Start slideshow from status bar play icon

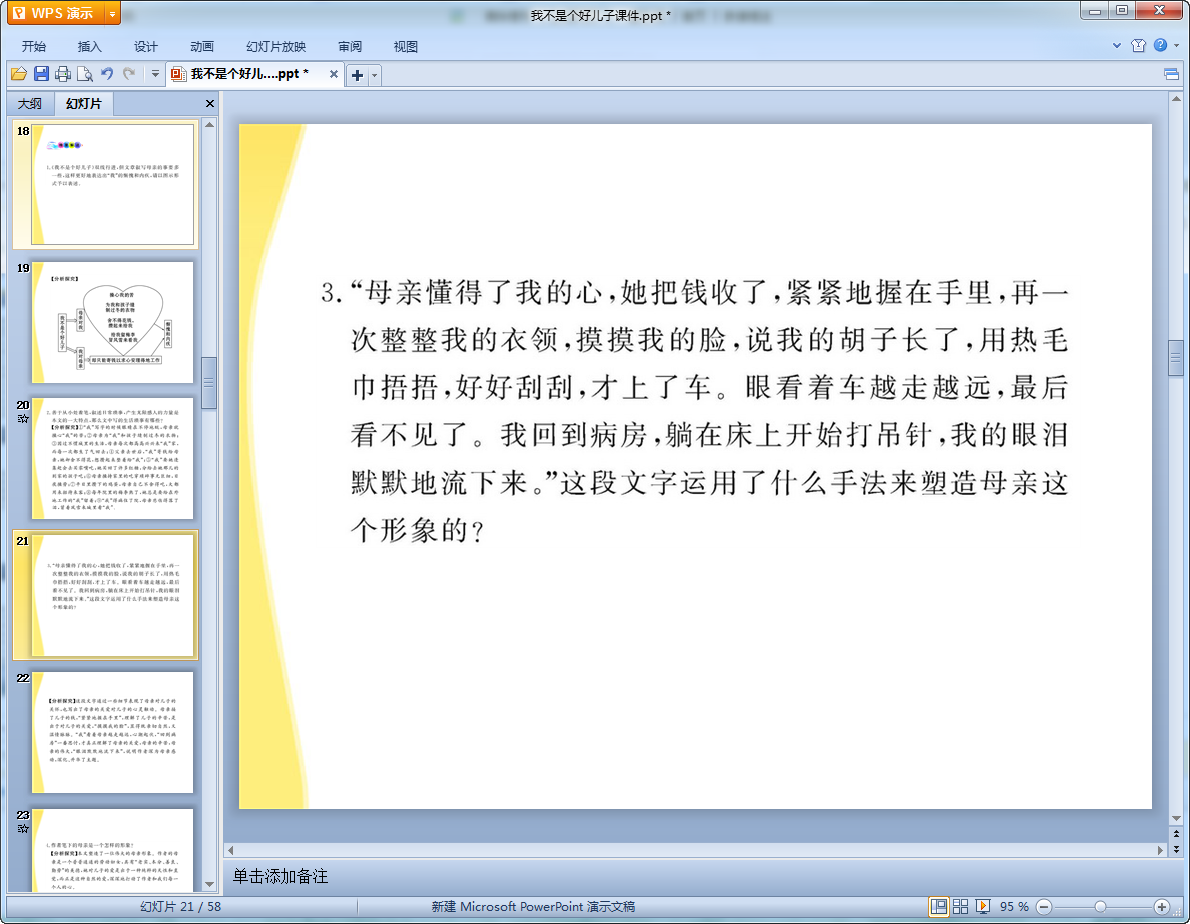tap(983, 907)
